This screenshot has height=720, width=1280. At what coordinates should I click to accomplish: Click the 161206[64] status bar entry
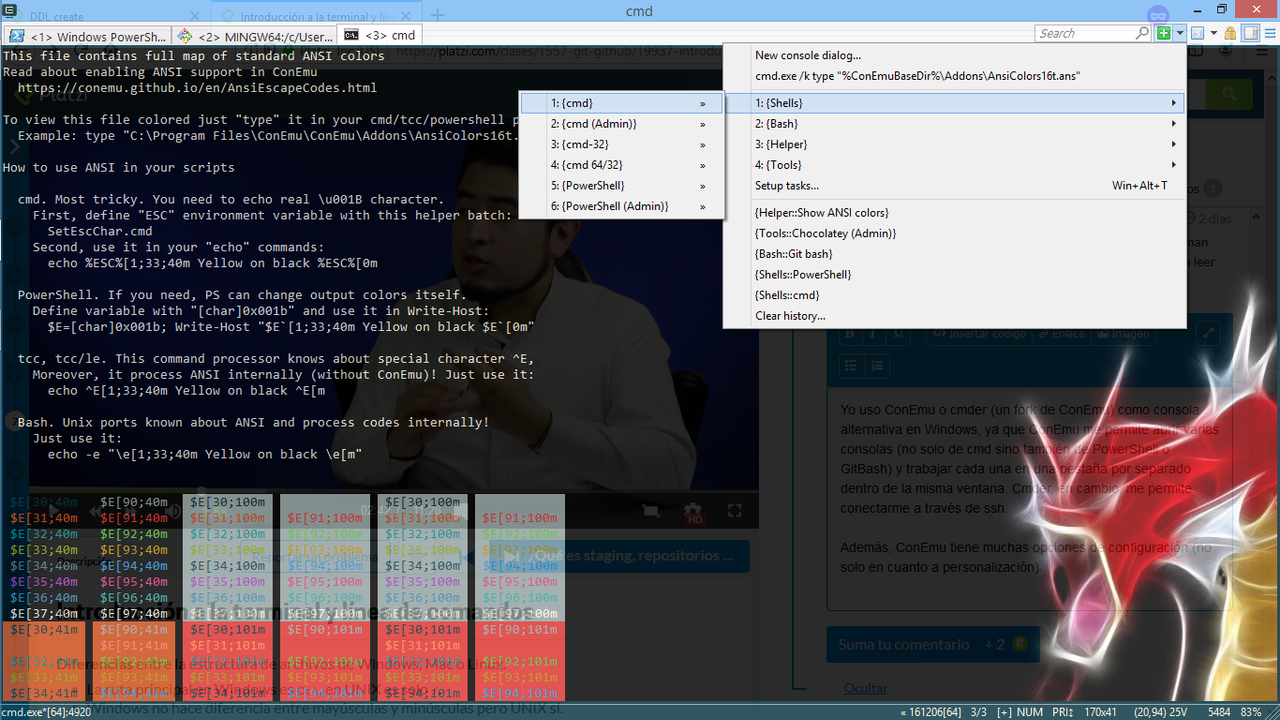932,712
